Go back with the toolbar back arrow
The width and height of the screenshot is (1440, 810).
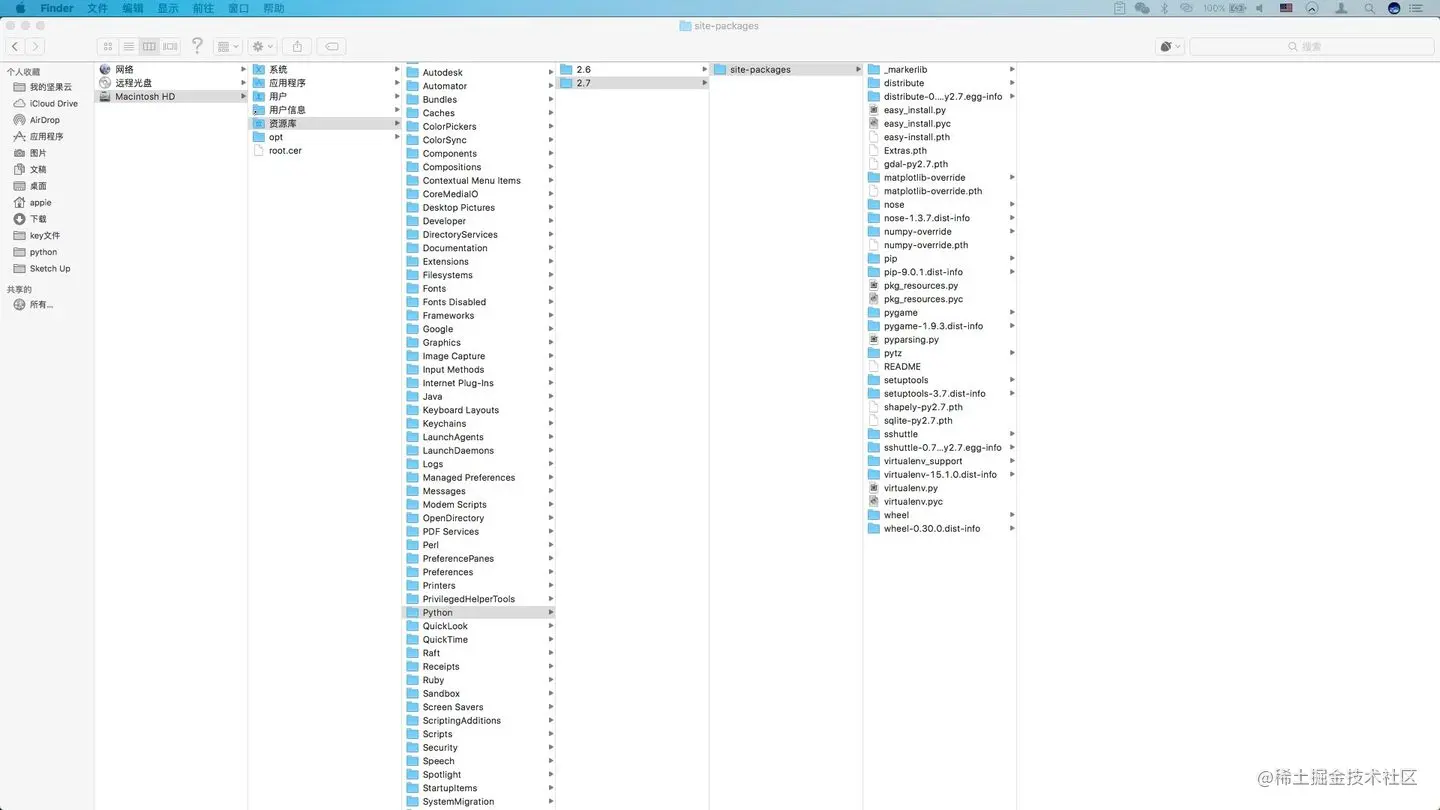coord(15,46)
